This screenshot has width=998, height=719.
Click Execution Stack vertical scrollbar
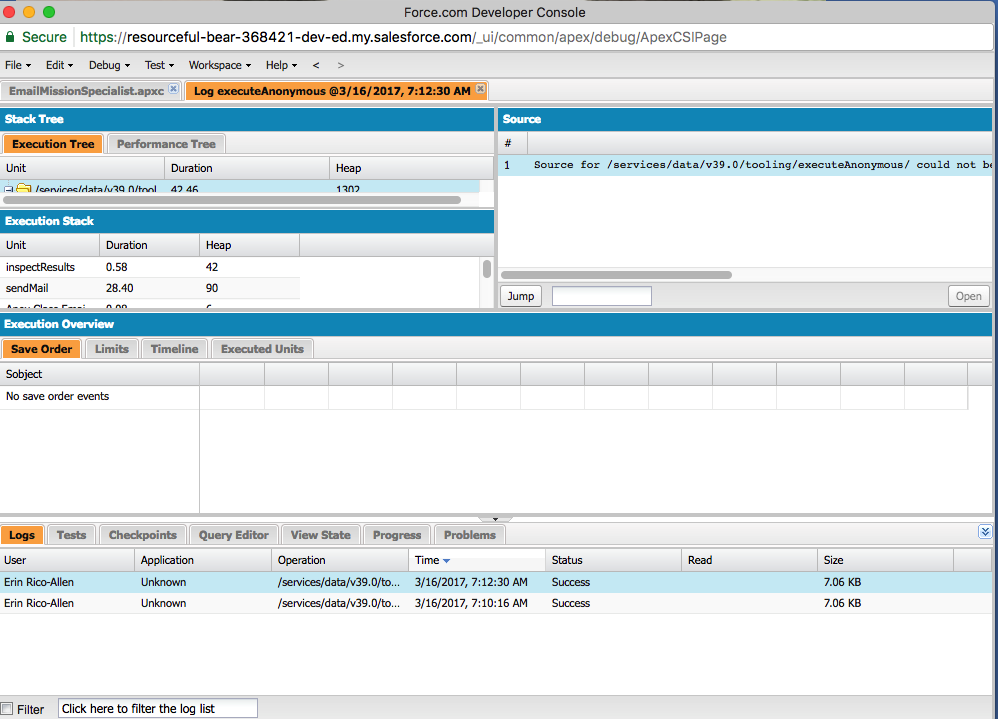(487, 269)
